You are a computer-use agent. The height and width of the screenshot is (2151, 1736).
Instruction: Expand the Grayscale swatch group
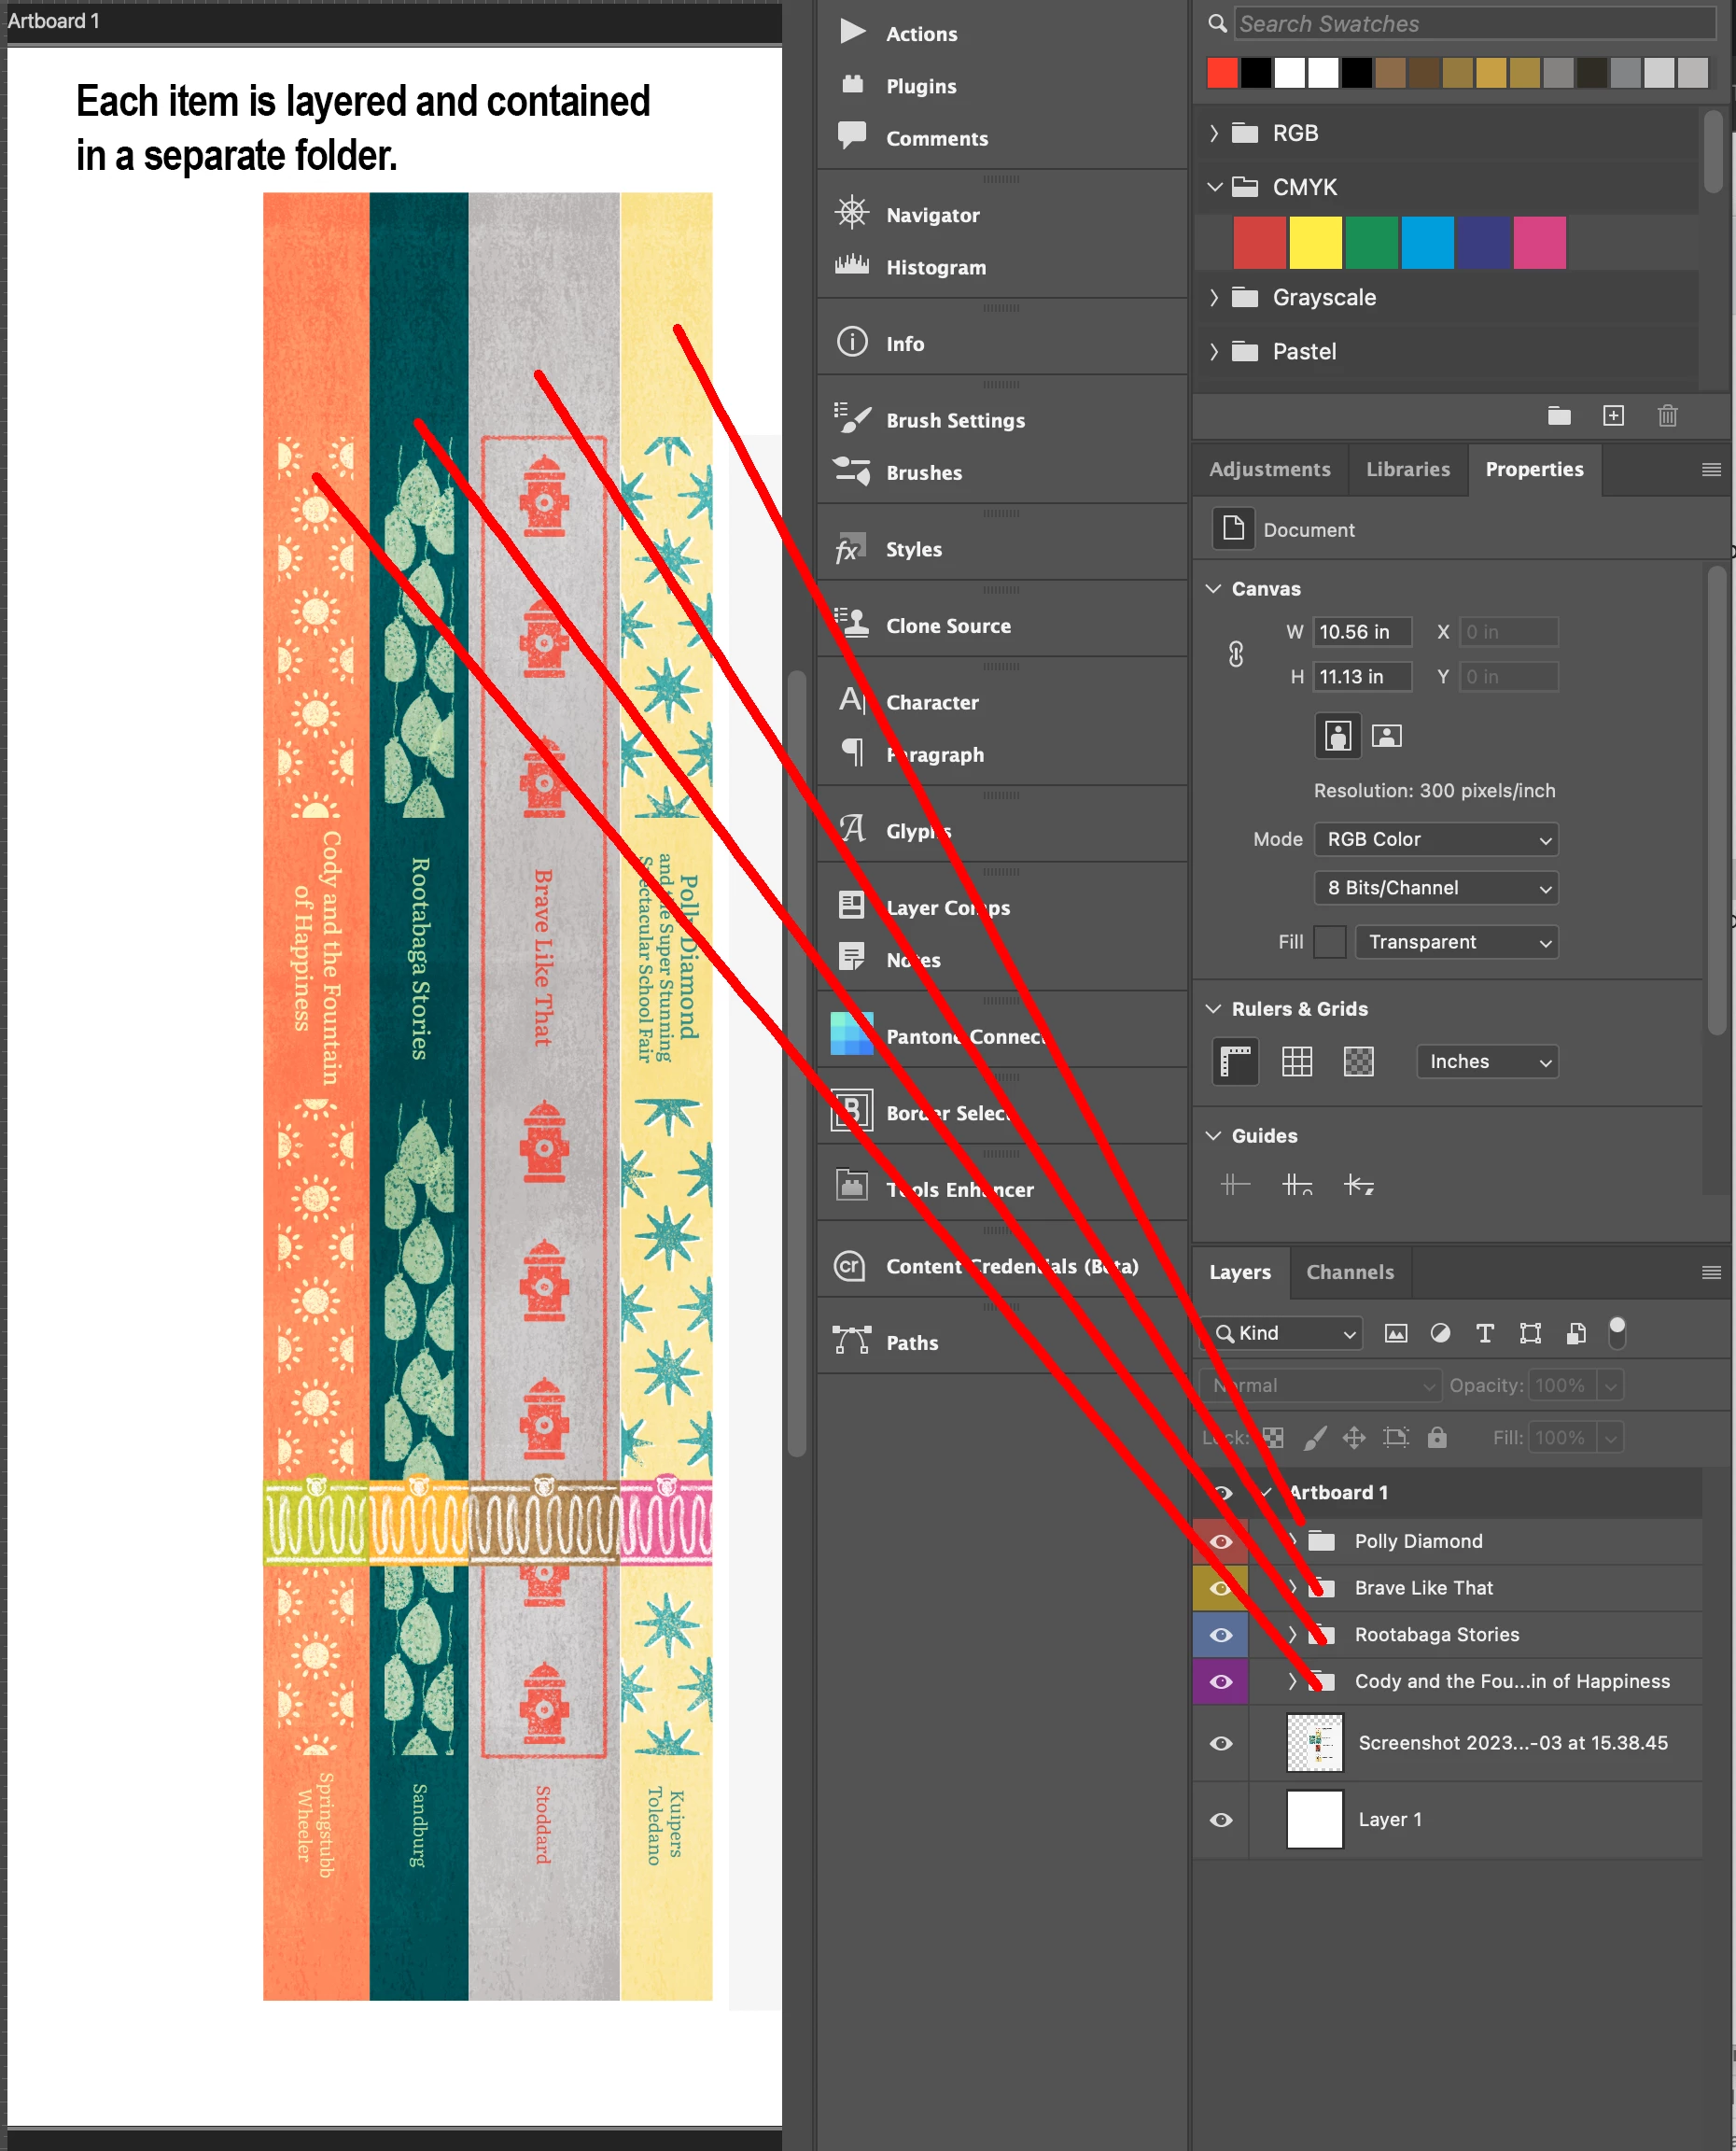tap(1214, 297)
